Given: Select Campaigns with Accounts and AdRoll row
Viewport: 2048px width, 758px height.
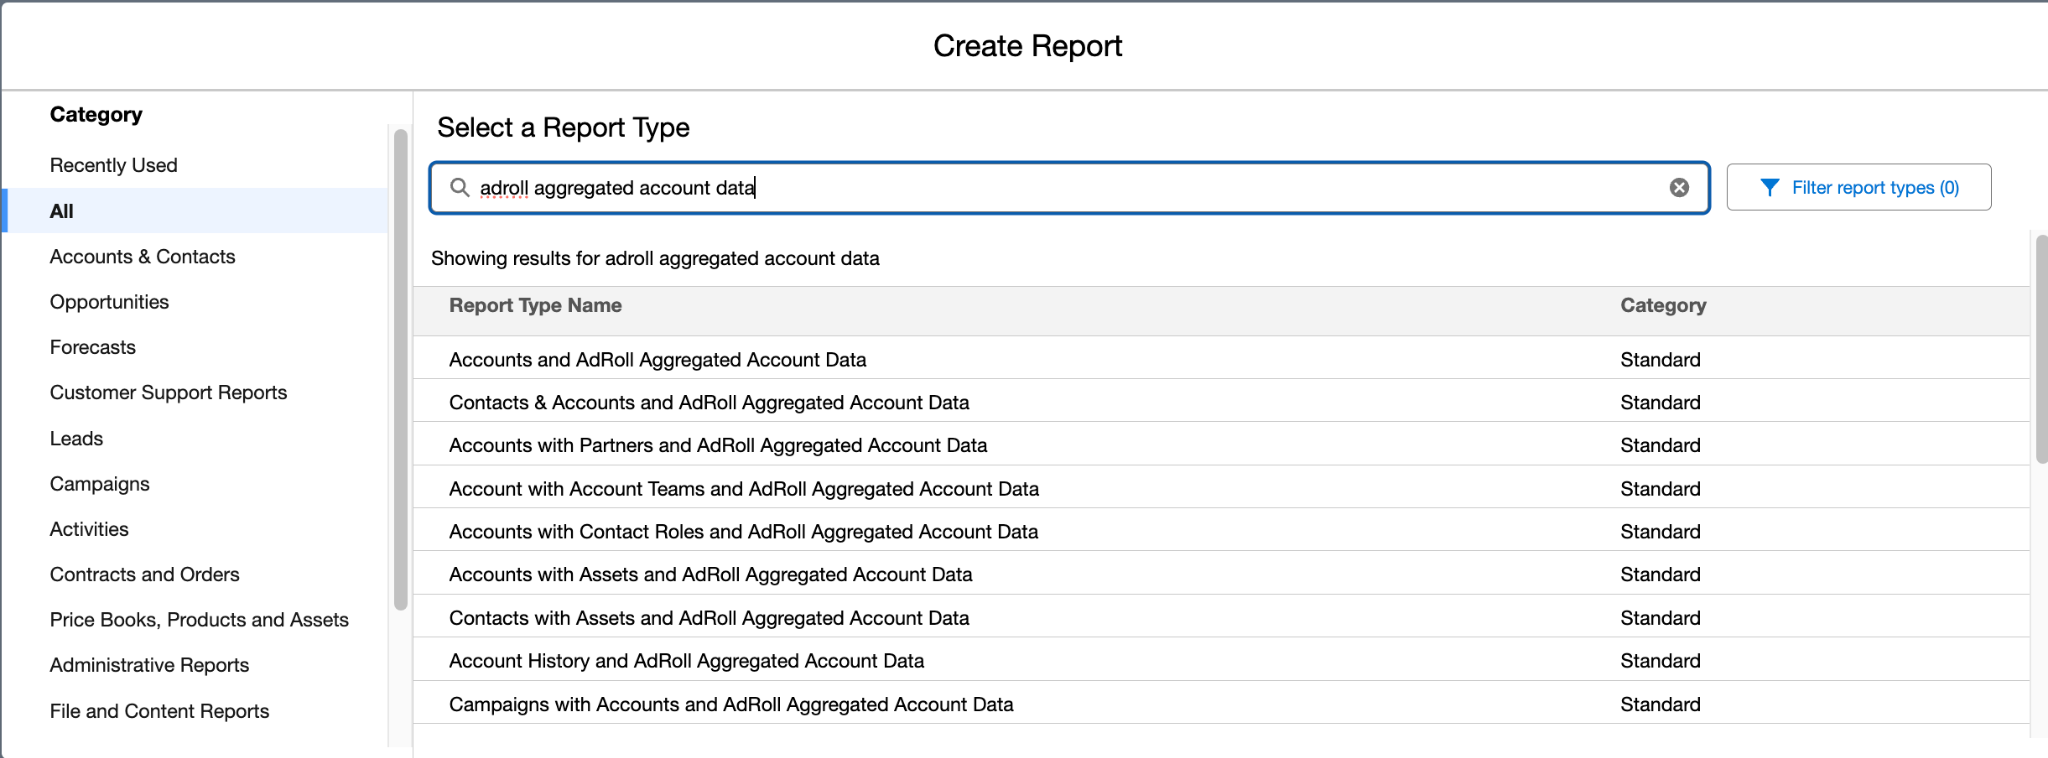Looking at the screenshot, I should (1221, 704).
